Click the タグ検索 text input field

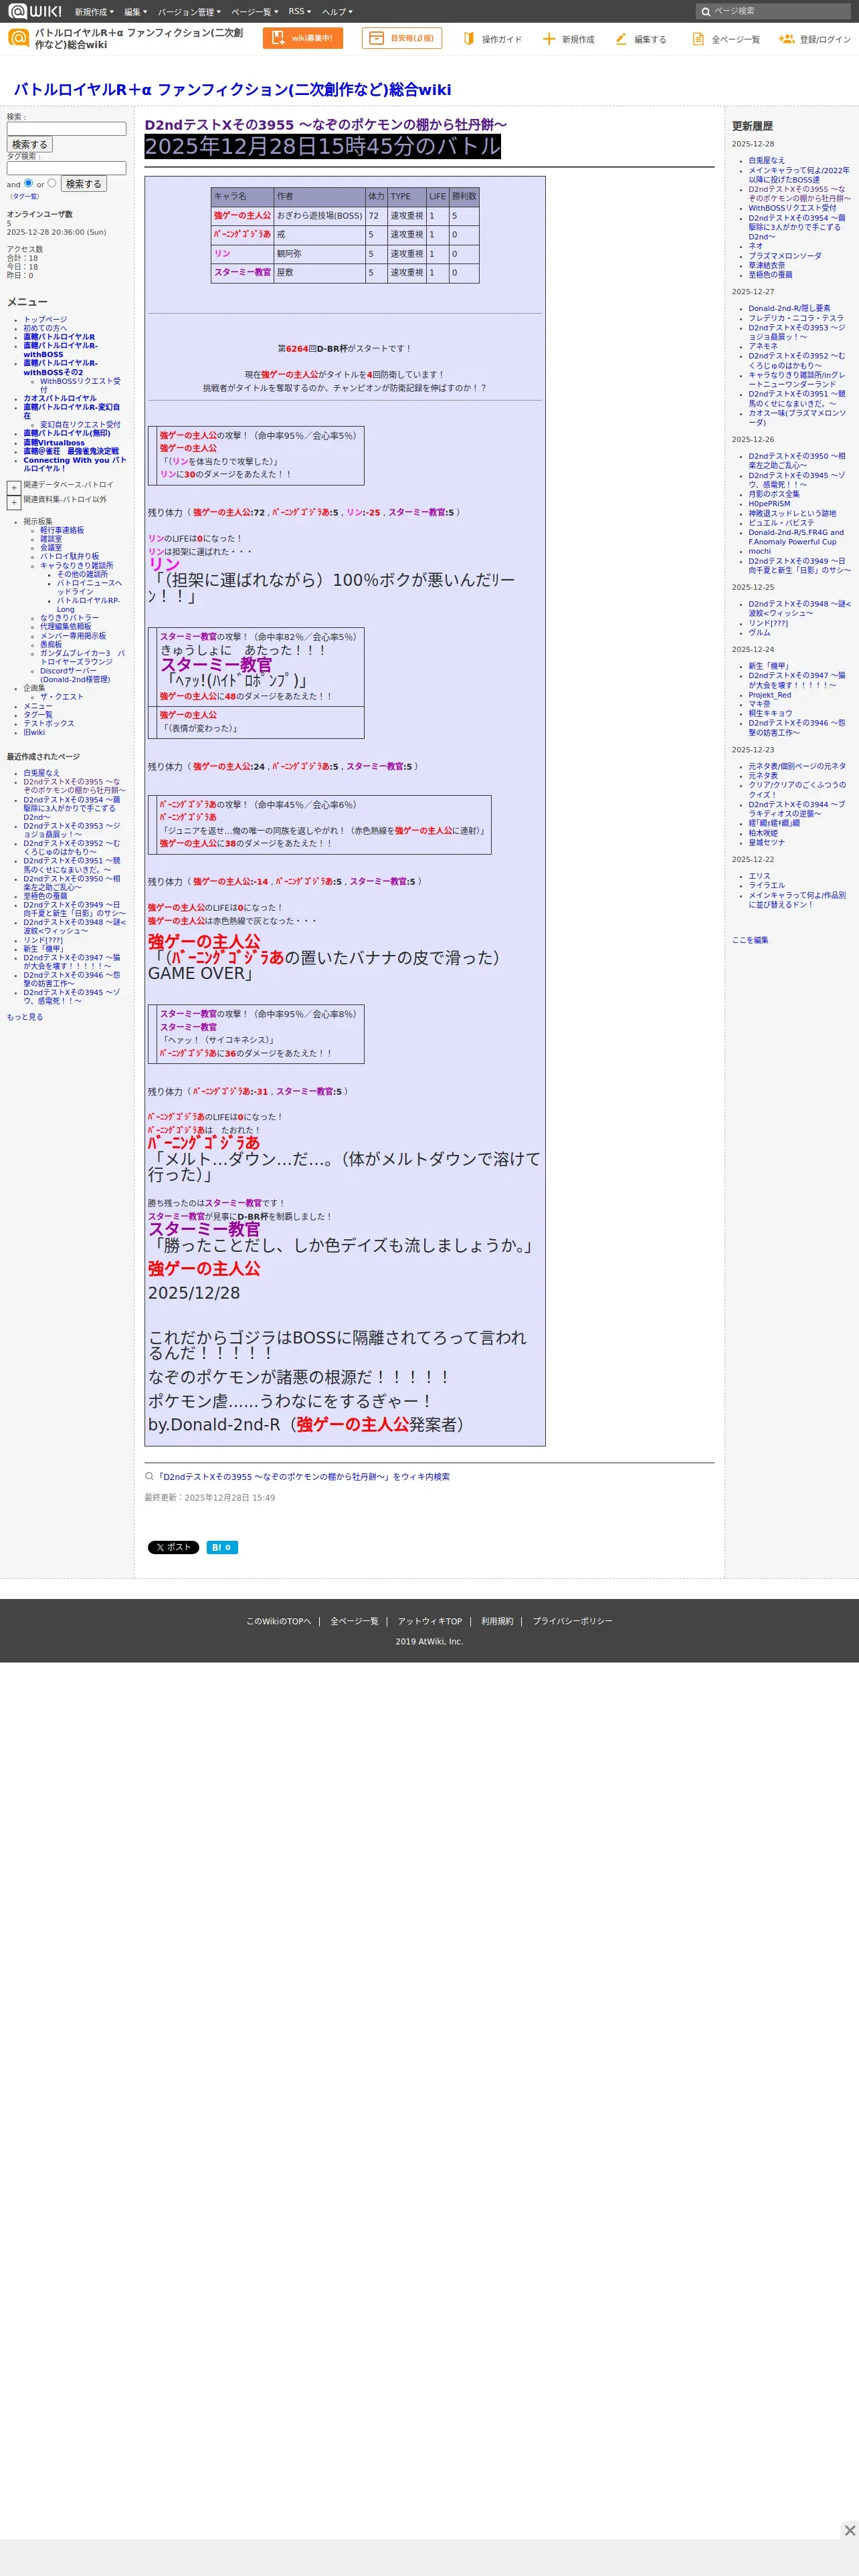[x=66, y=168]
